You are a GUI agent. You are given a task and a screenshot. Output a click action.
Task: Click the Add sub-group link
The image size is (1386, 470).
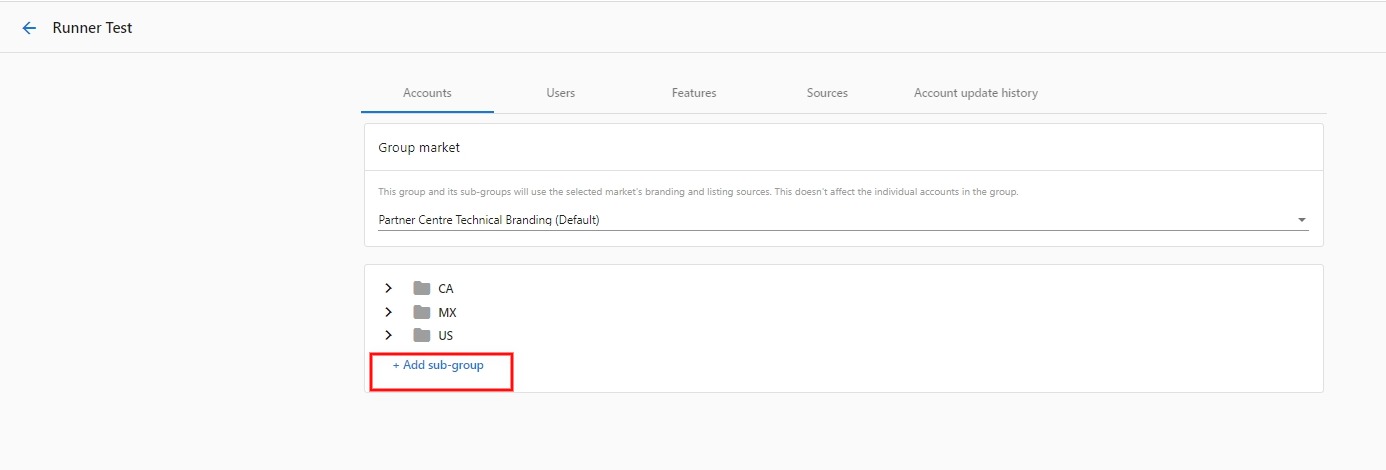click(438, 365)
